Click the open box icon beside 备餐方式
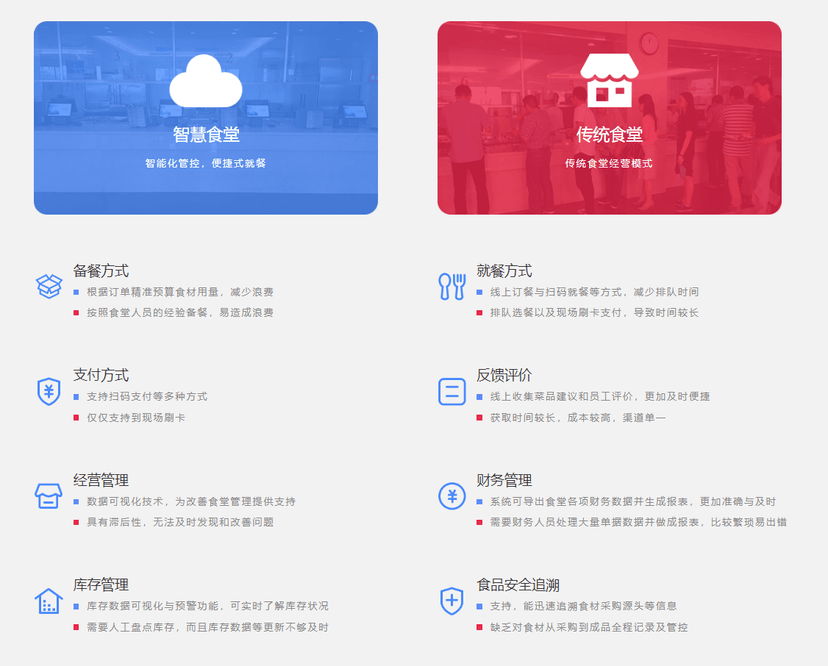The width and height of the screenshot is (828, 666). [x=49, y=286]
